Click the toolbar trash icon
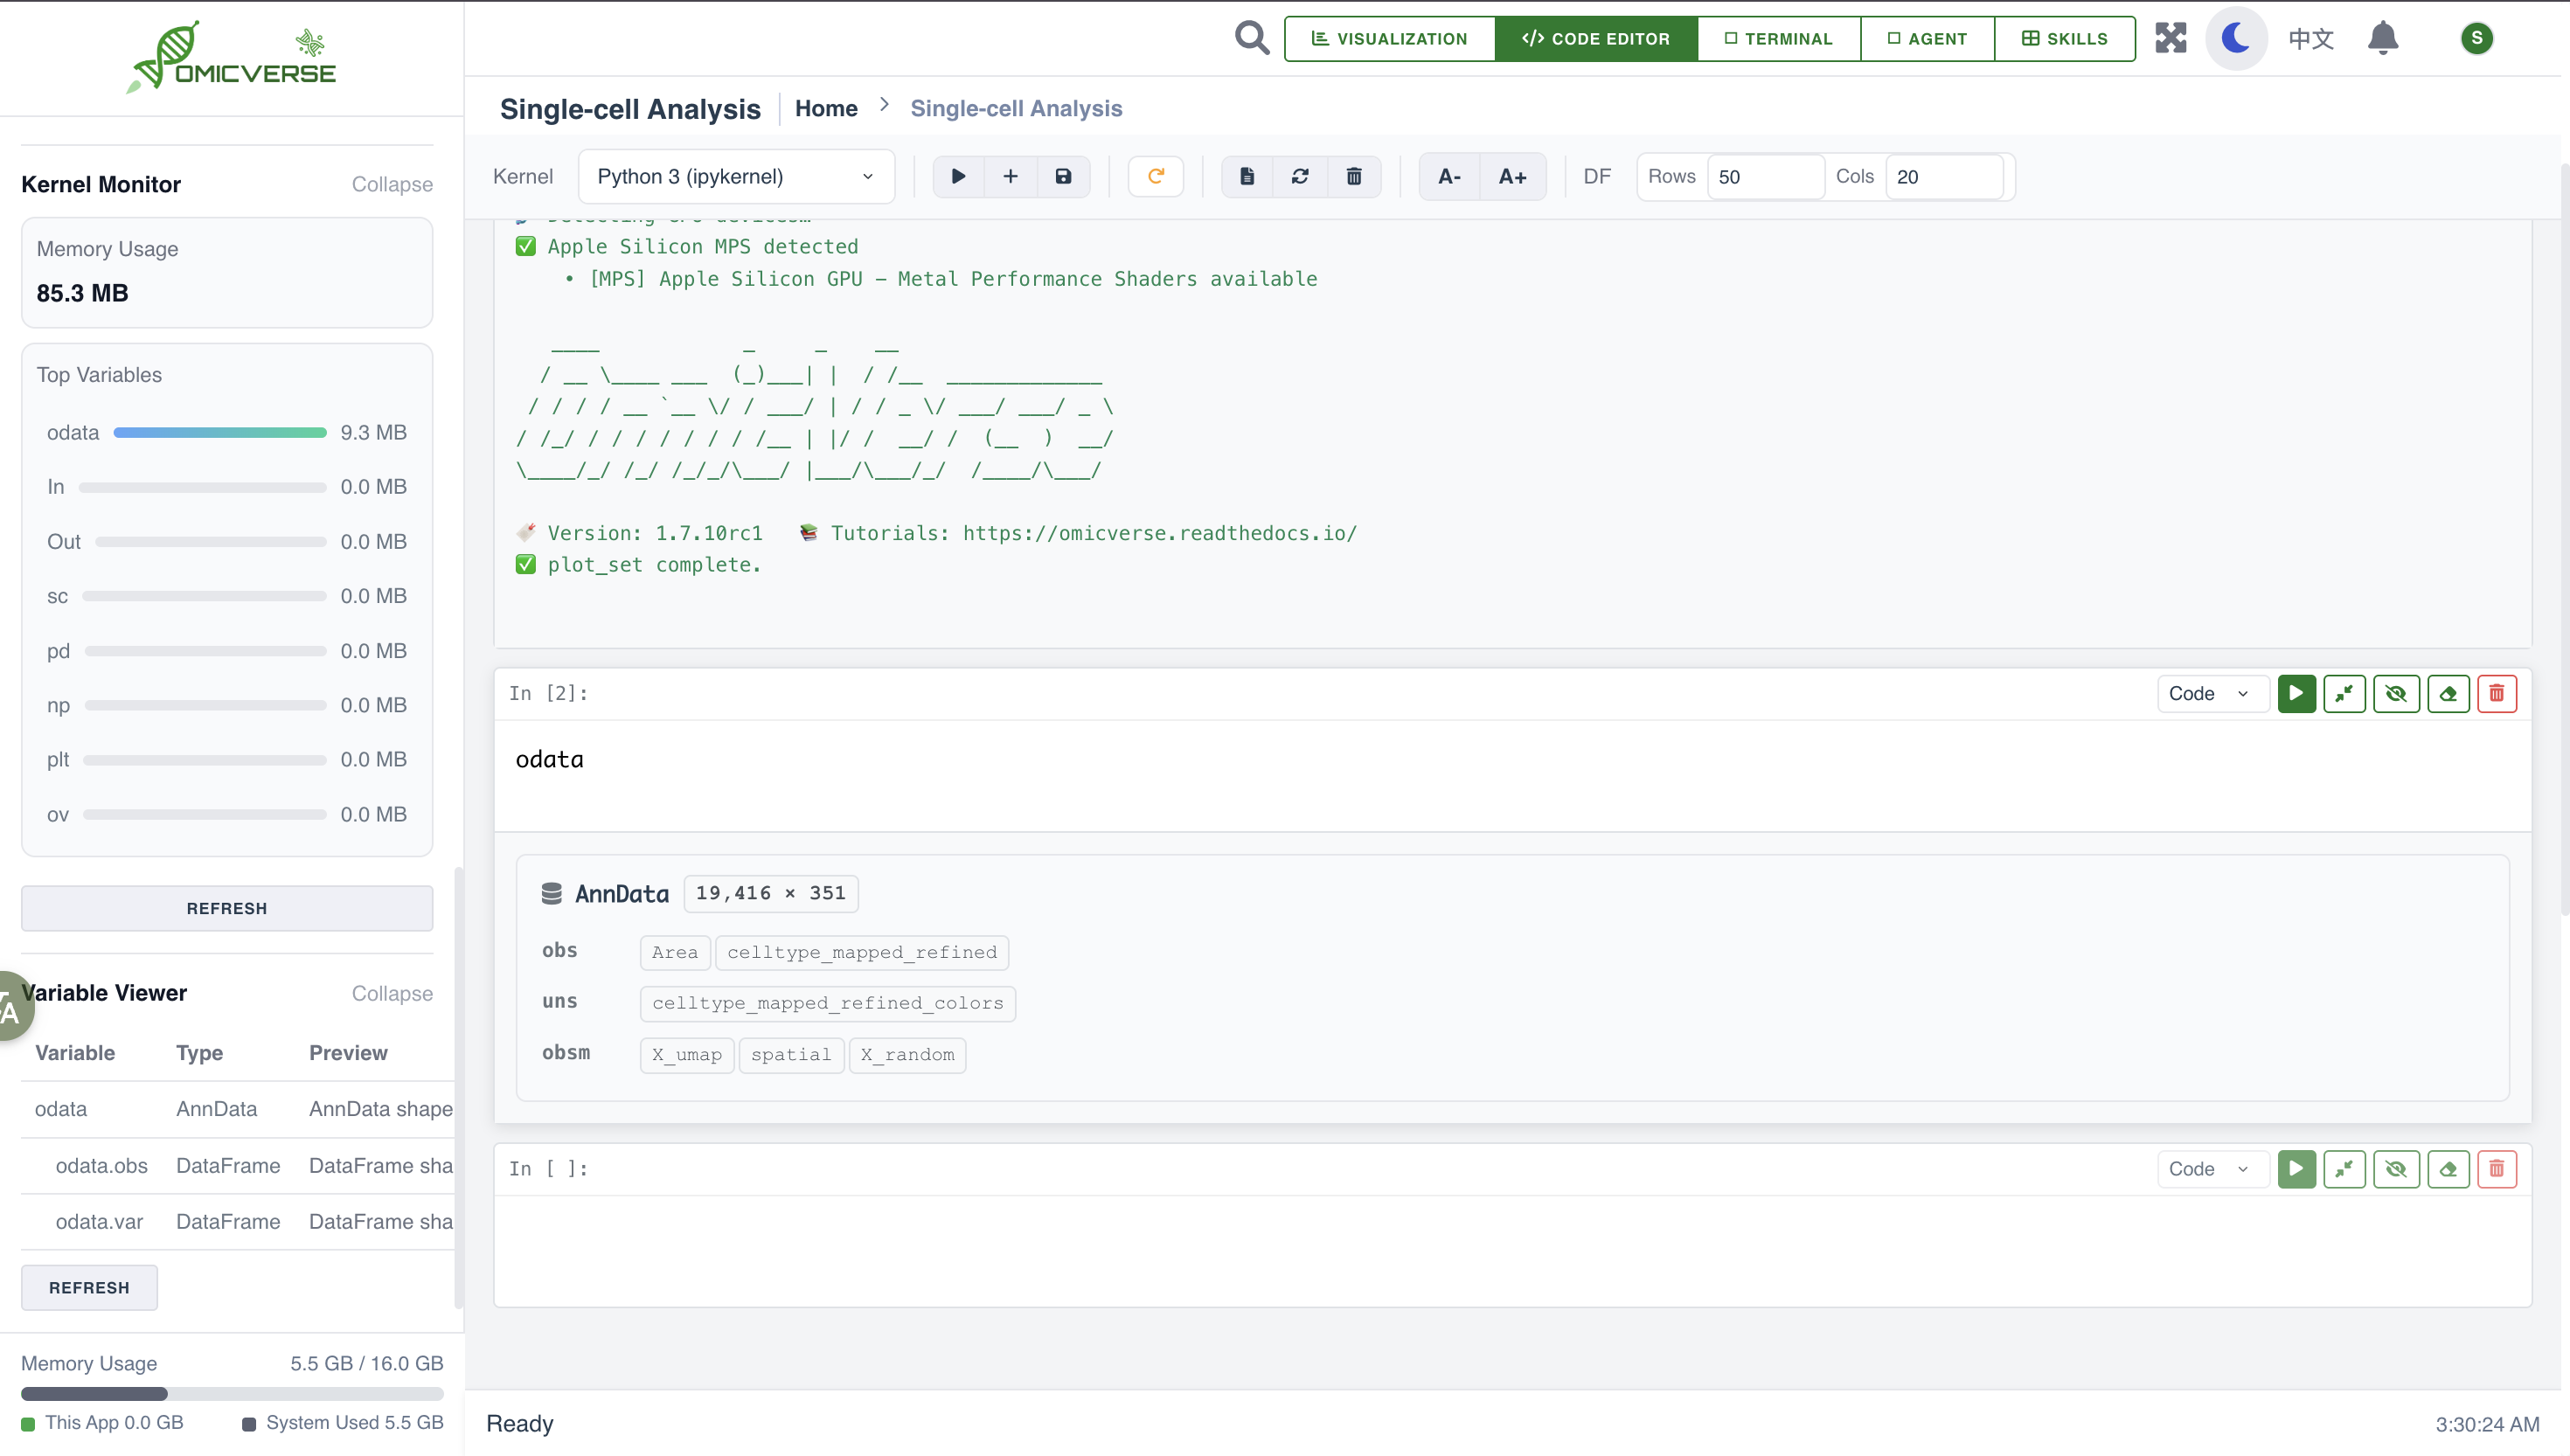The width and height of the screenshot is (2570, 1456). click(1353, 176)
